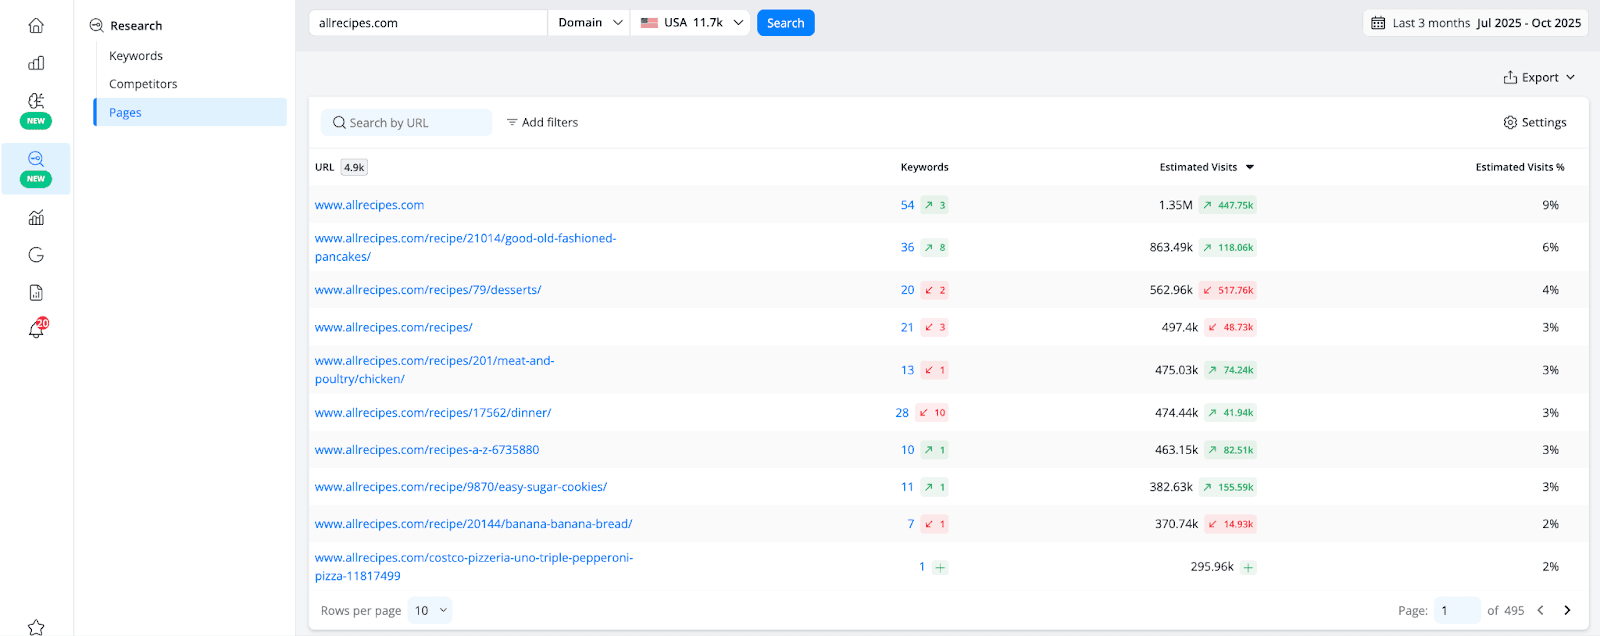Click the search magnifier in URL search

340,123
